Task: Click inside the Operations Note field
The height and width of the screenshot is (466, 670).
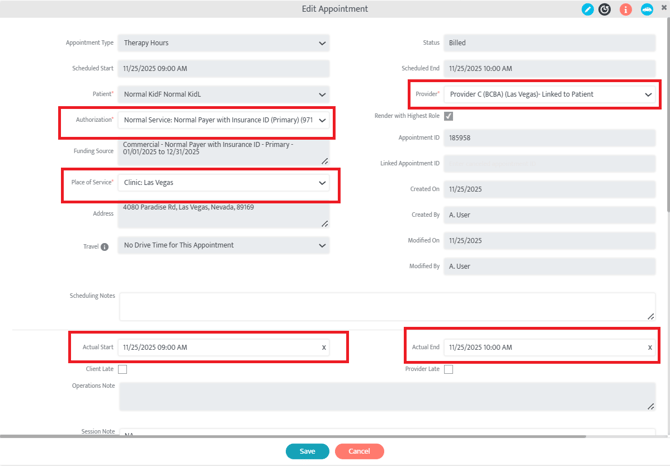Action: coord(385,395)
